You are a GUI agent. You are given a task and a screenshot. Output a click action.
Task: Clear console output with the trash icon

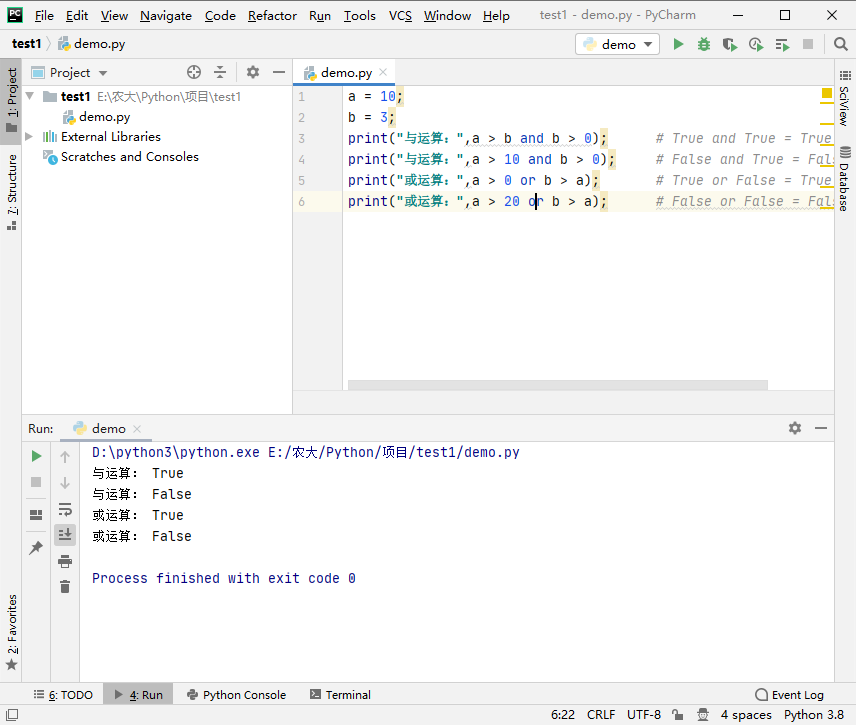pyautogui.click(x=65, y=587)
